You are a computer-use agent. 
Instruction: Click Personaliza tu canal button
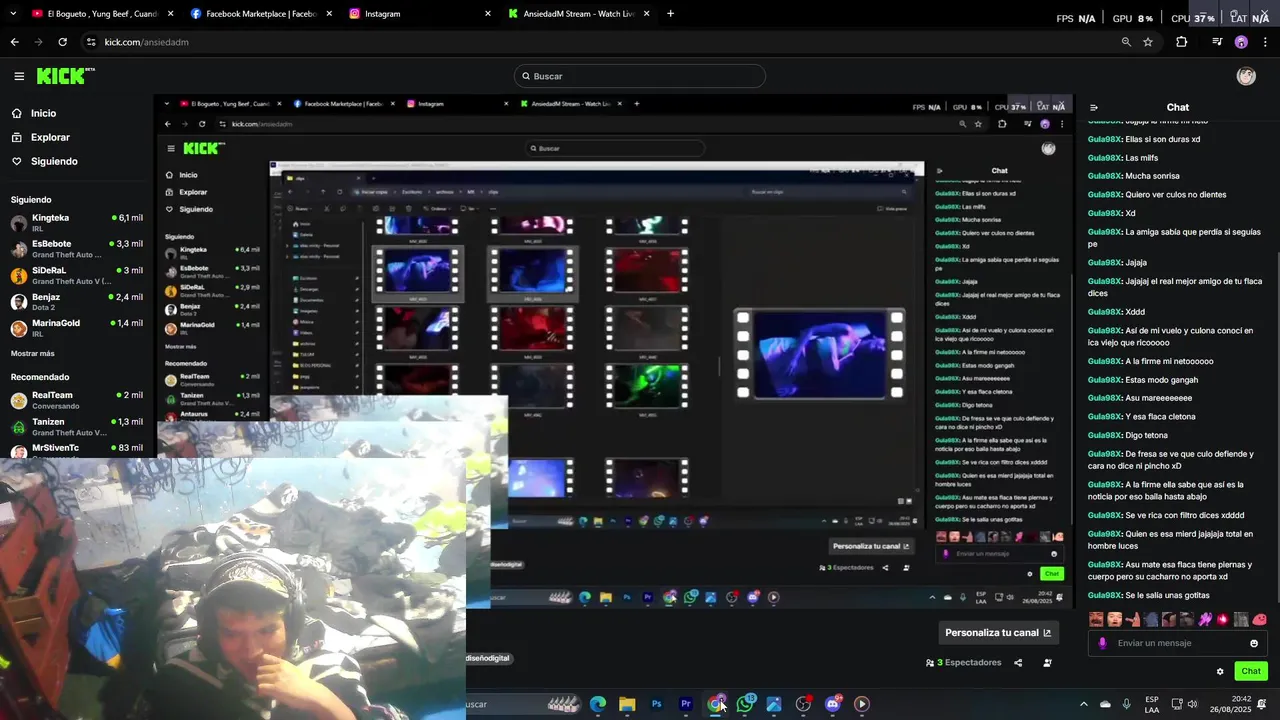tap(997, 633)
